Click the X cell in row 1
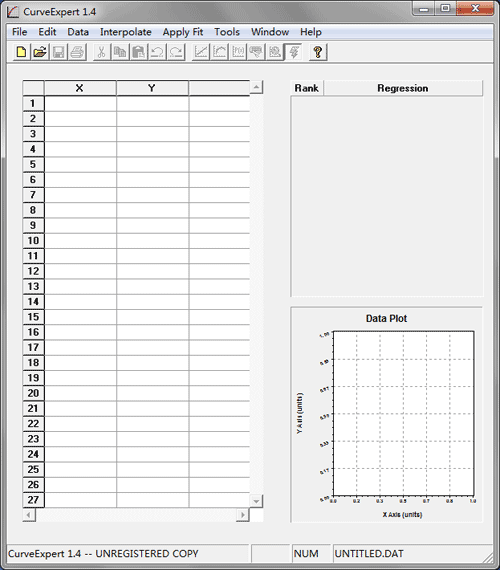 80,104
